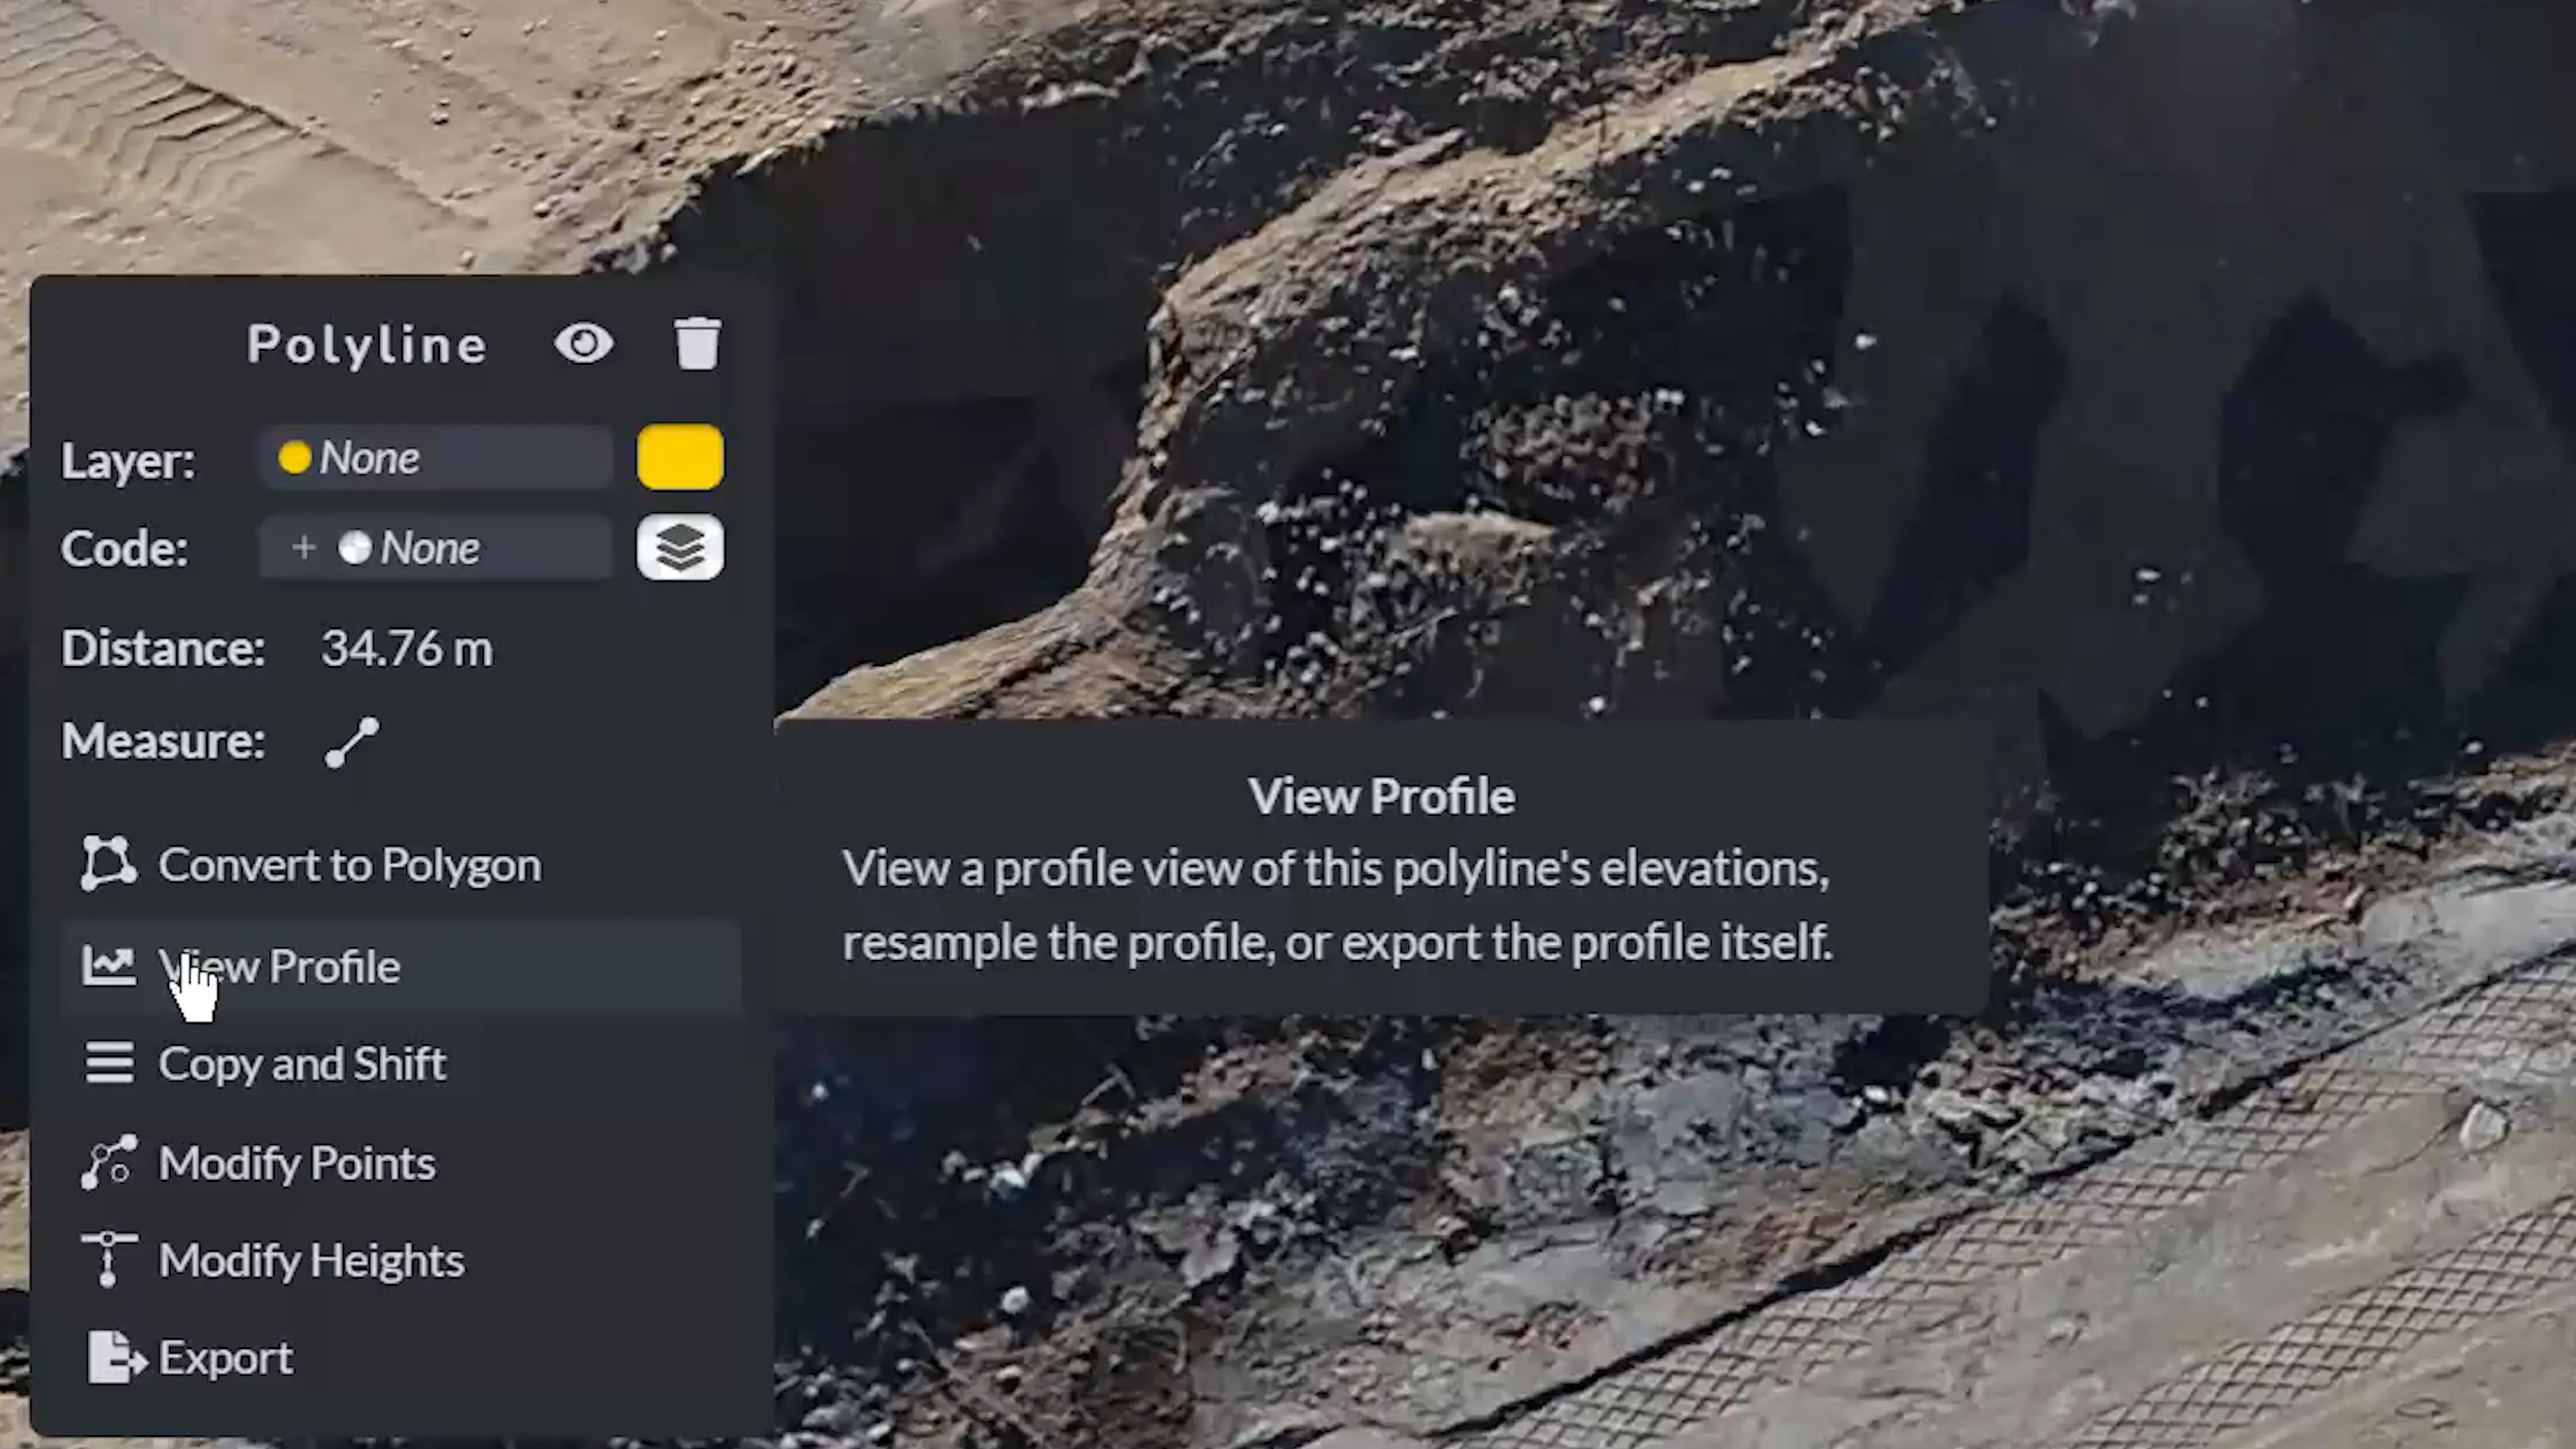
Task: Click the yellow Layer color swatch
Action: coord(680,458)
